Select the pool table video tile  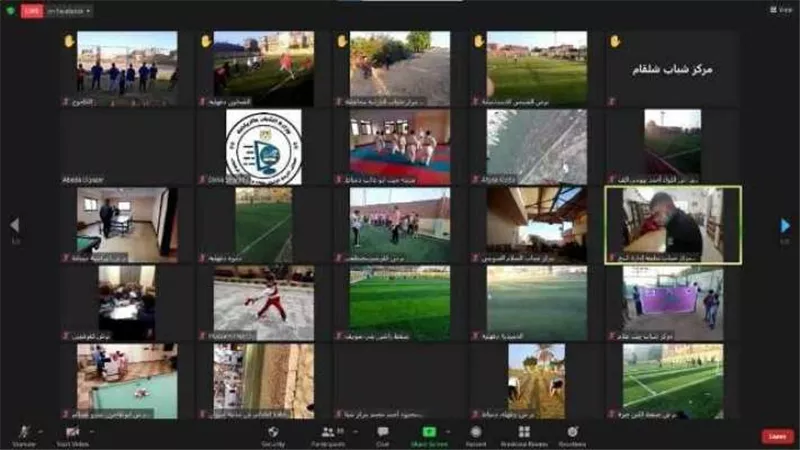coord(128,381)
